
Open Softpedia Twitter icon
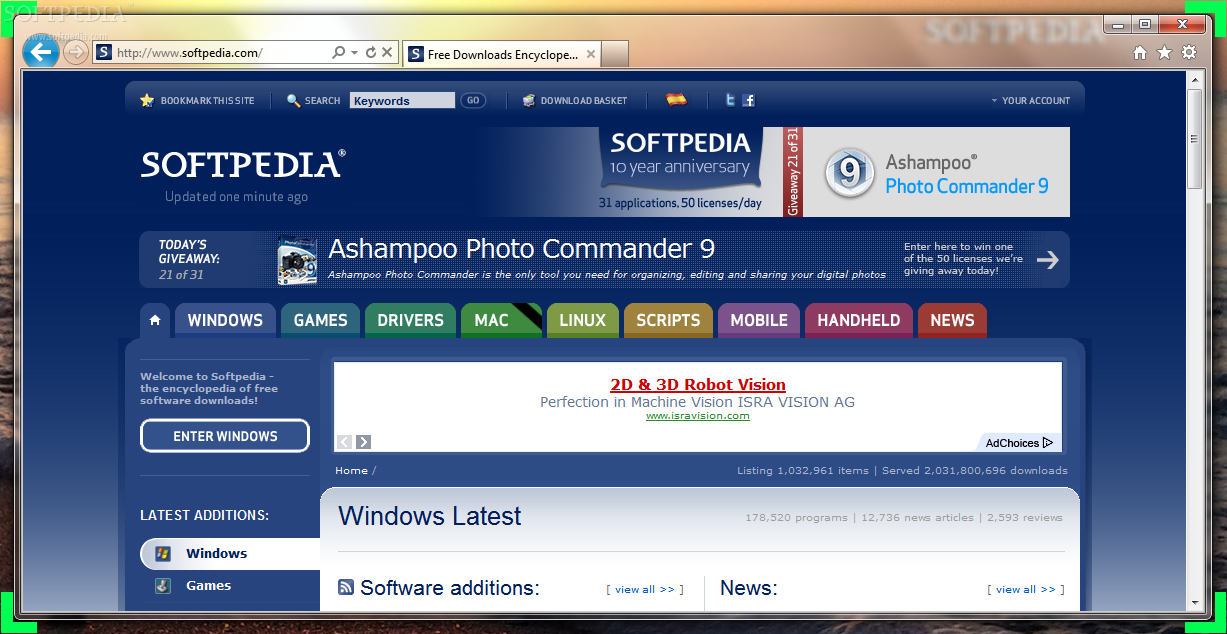click(731, 100)
